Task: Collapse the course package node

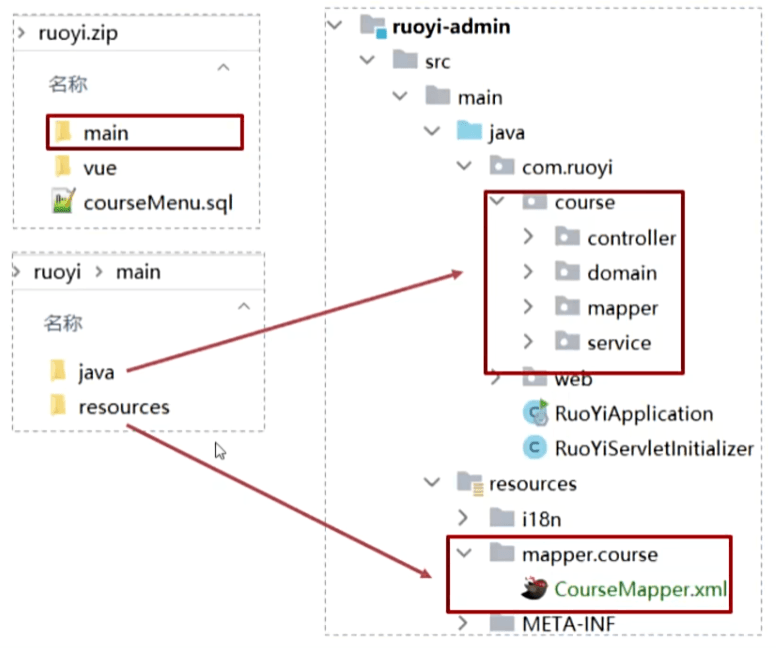Action: [x=497, y=201]
